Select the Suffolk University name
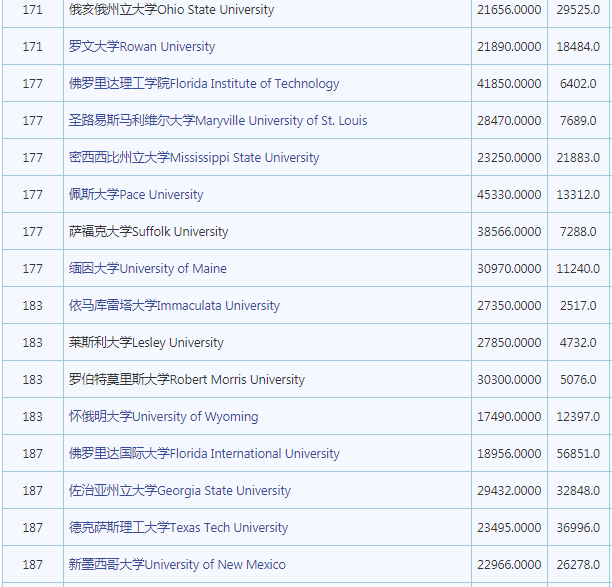612x587 pixels. point(148,231)
